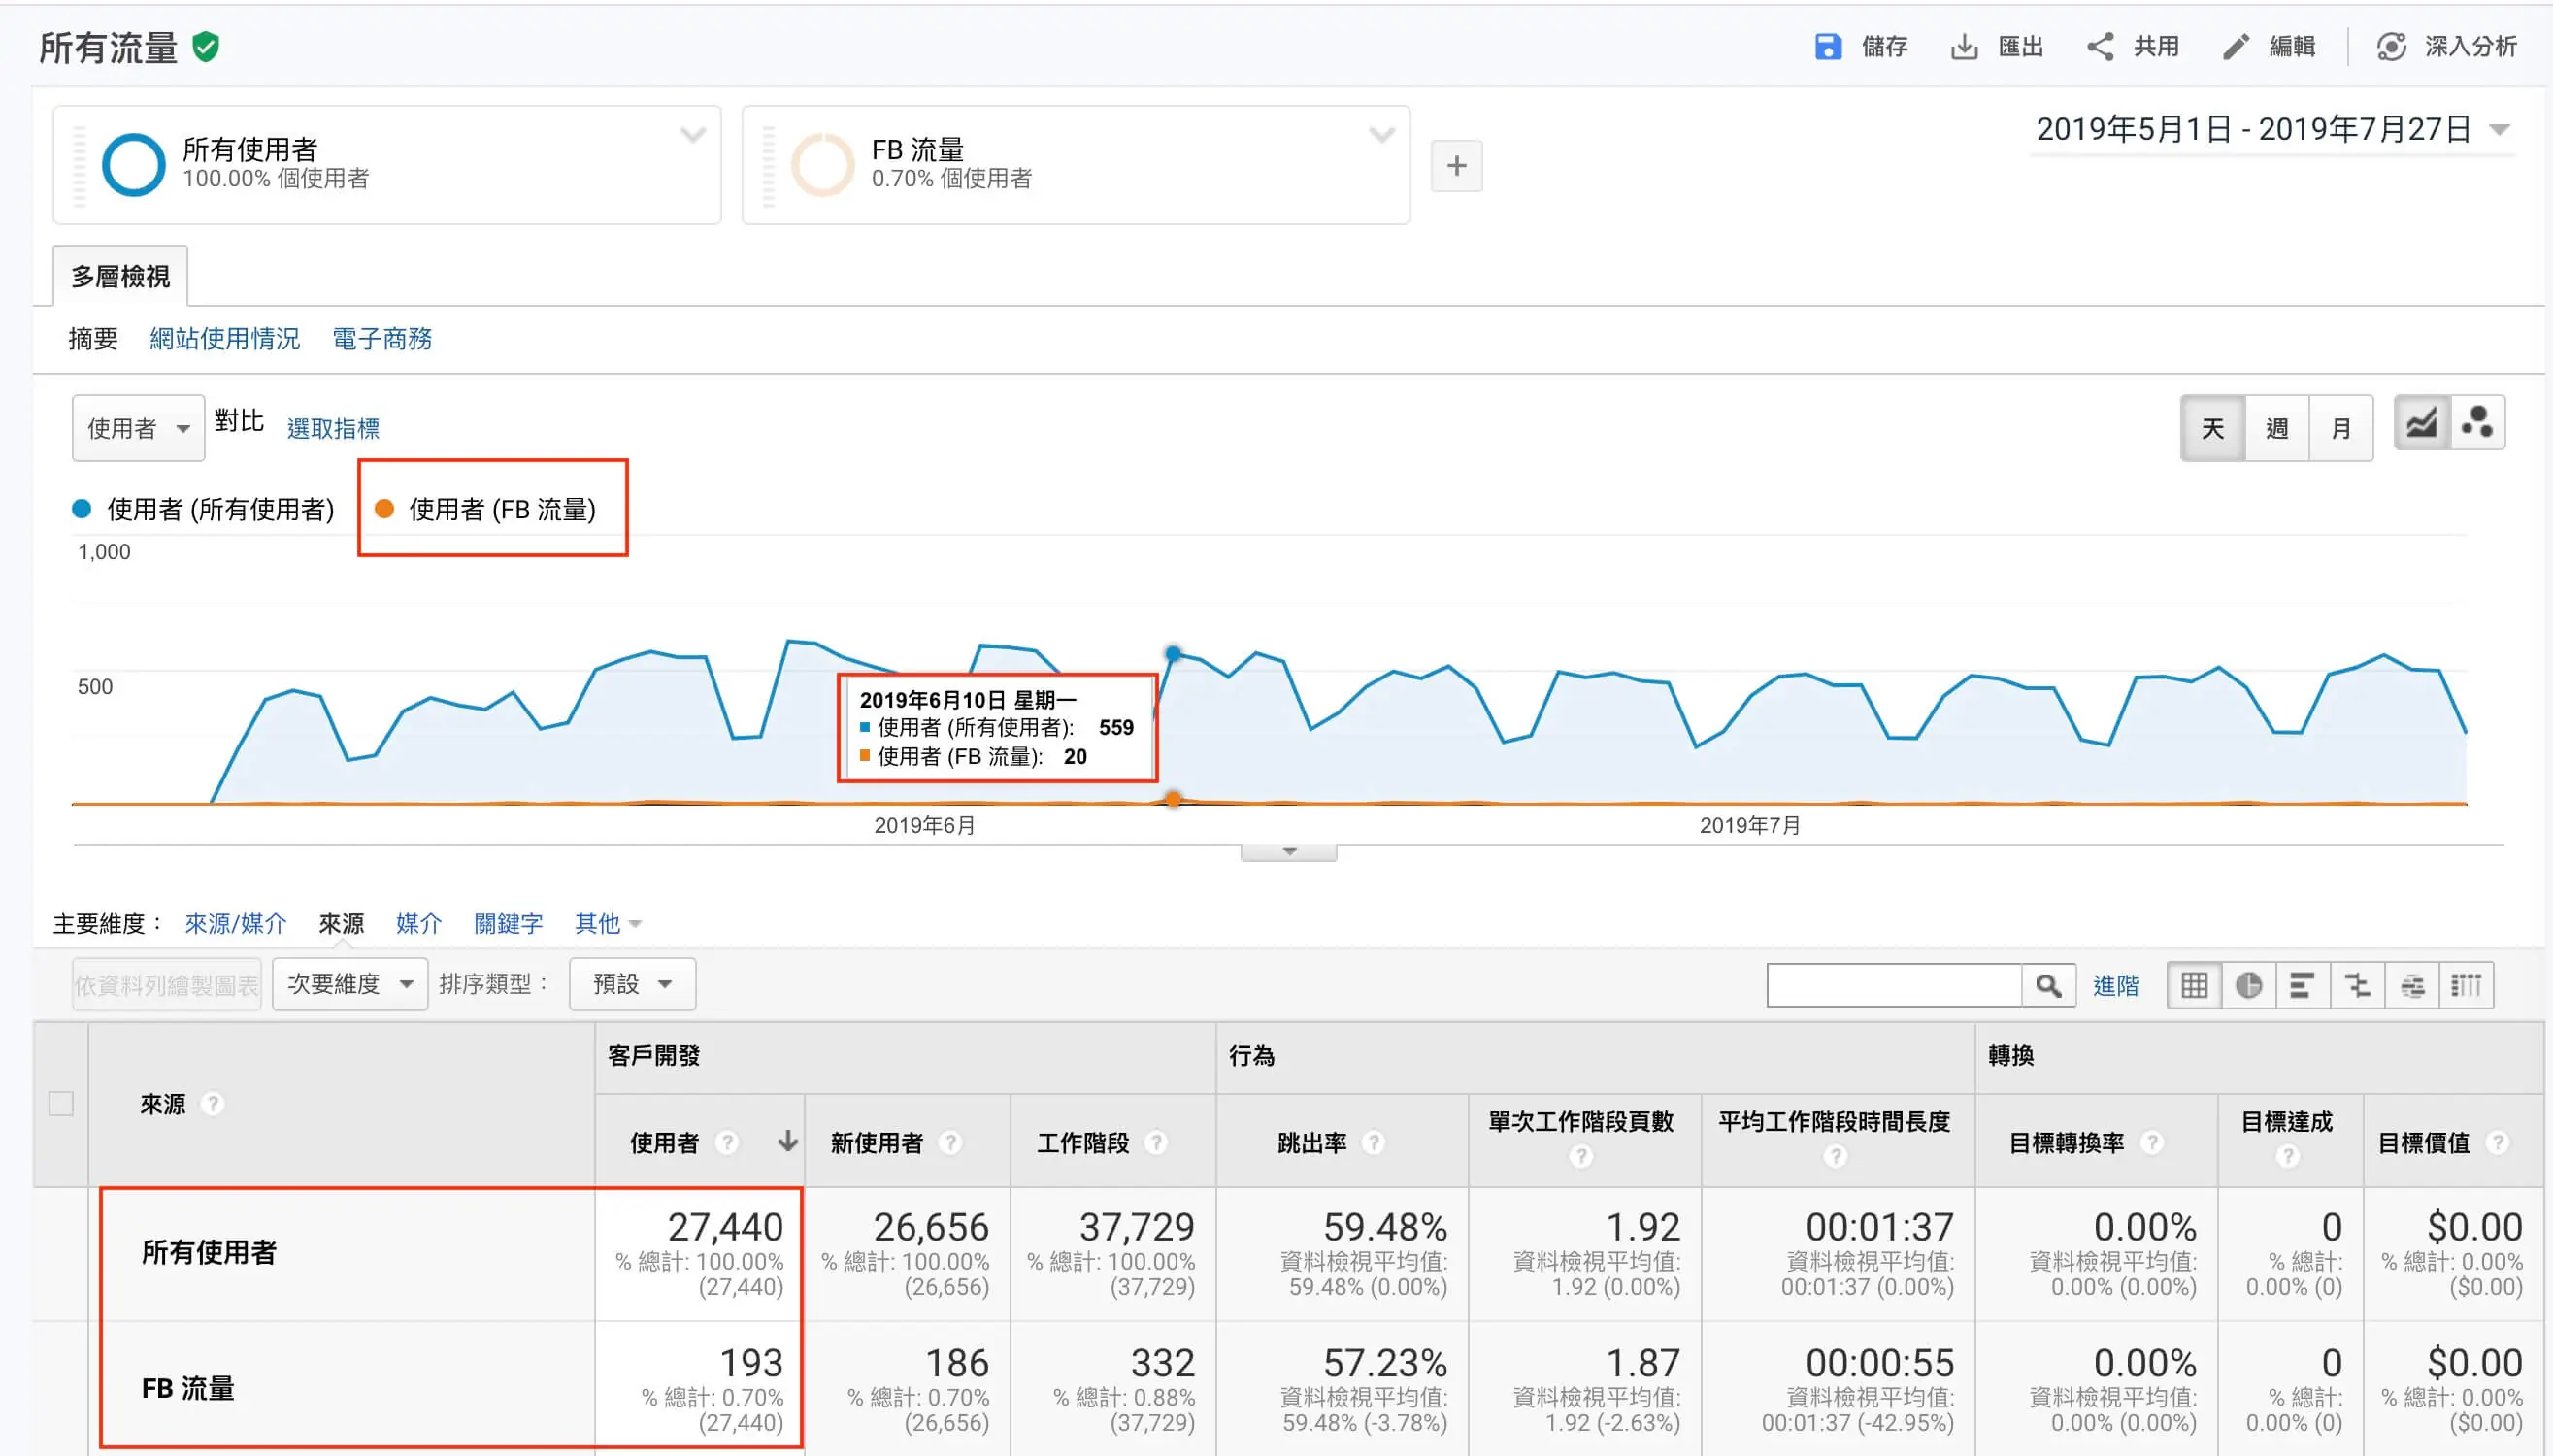Collapse chart with the small arrow handle
Viewport: 2553px width, 1456px height.
click(x=1289, y=852)
